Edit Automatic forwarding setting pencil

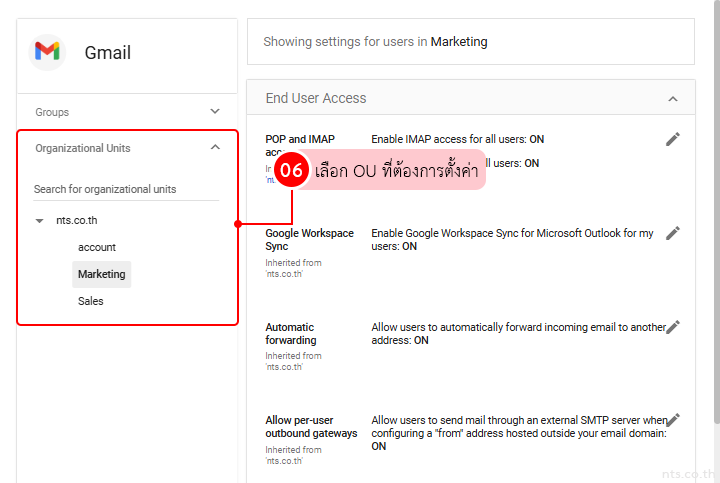tap(673, 327)
